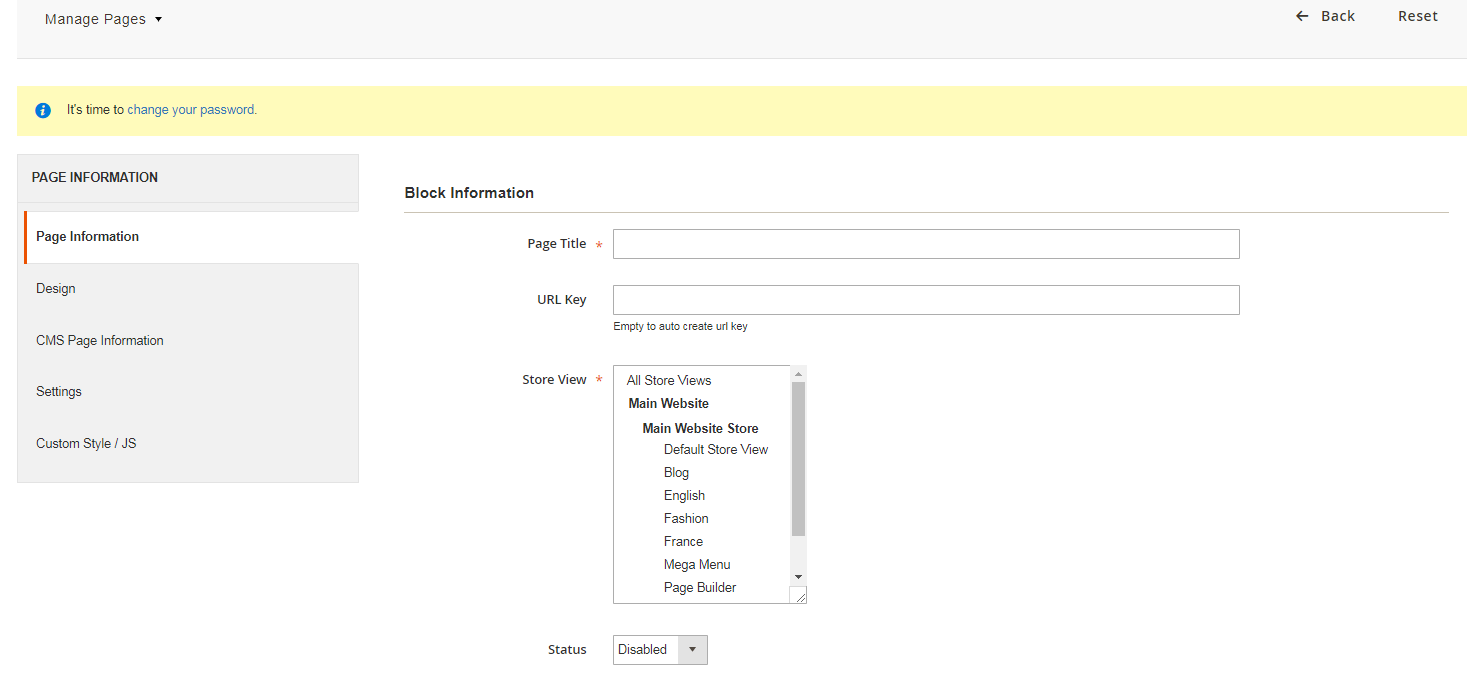
Task: Follow the change your password link
Action: click(192, 110)
